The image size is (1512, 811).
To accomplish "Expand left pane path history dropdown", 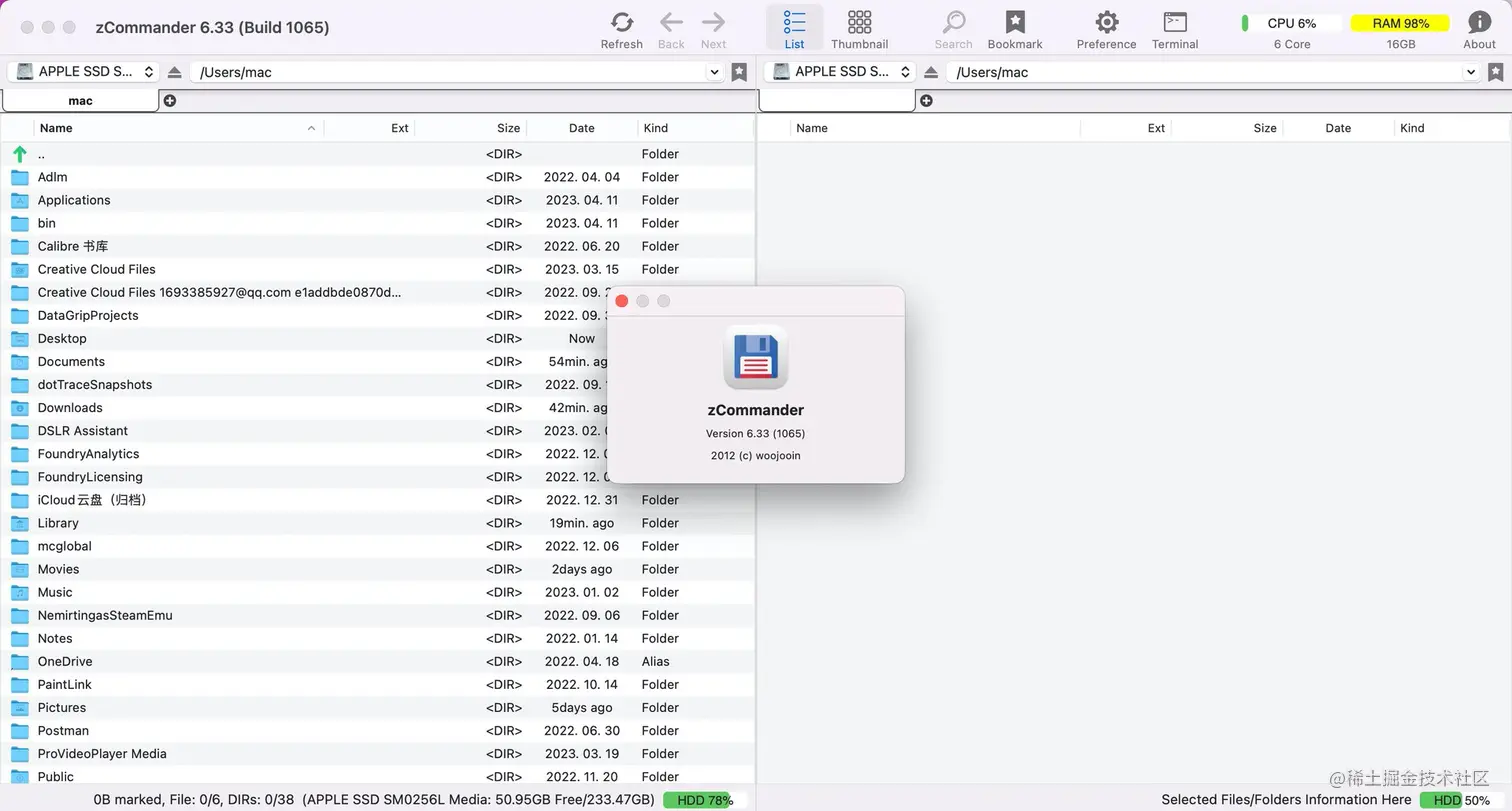I will [714, 72].
